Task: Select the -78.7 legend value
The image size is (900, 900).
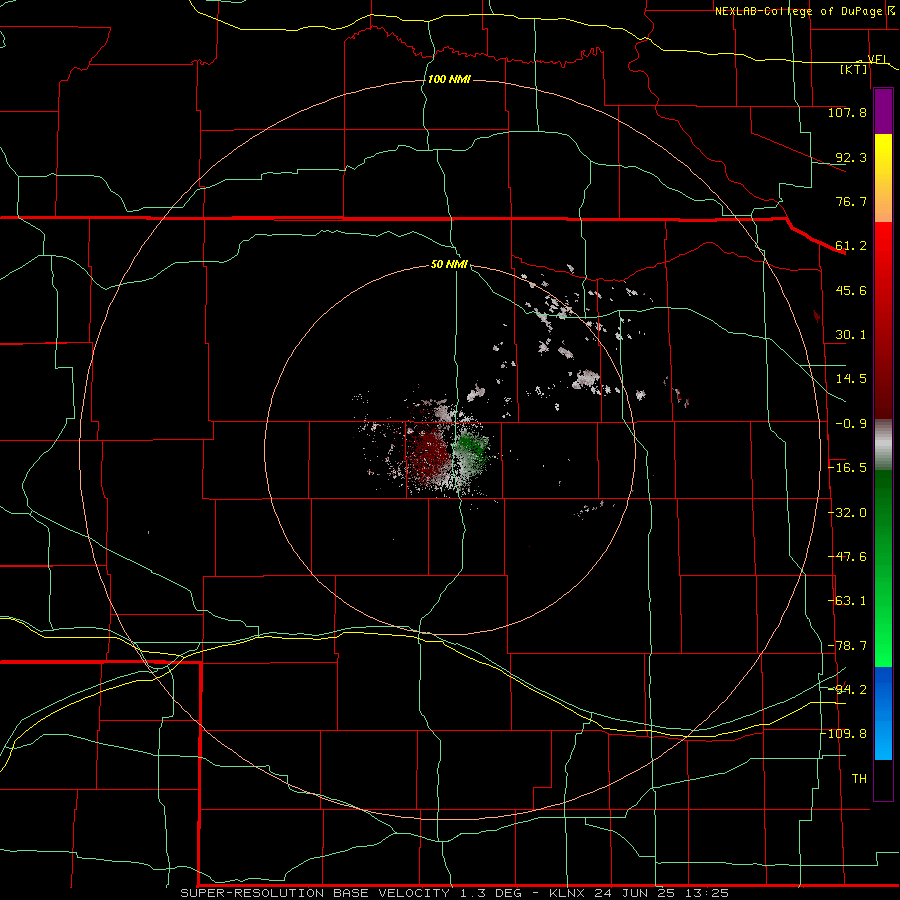Action: tap(847, 646)
